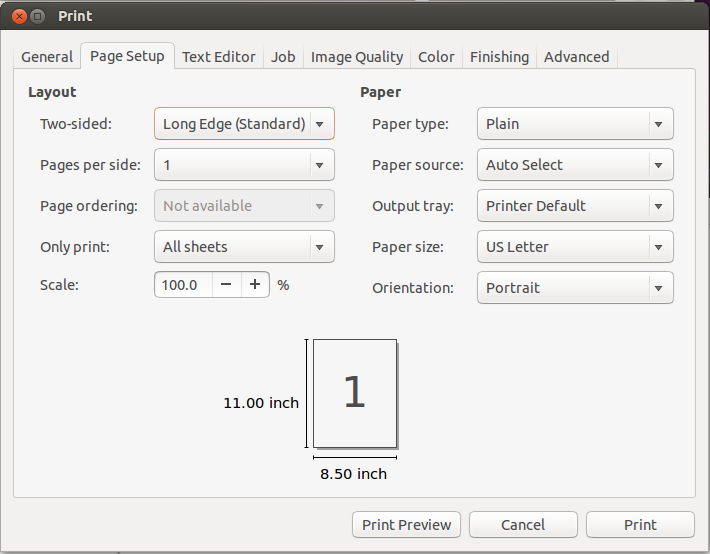Open the Two-sided dropdown

(x=244, y=124)
